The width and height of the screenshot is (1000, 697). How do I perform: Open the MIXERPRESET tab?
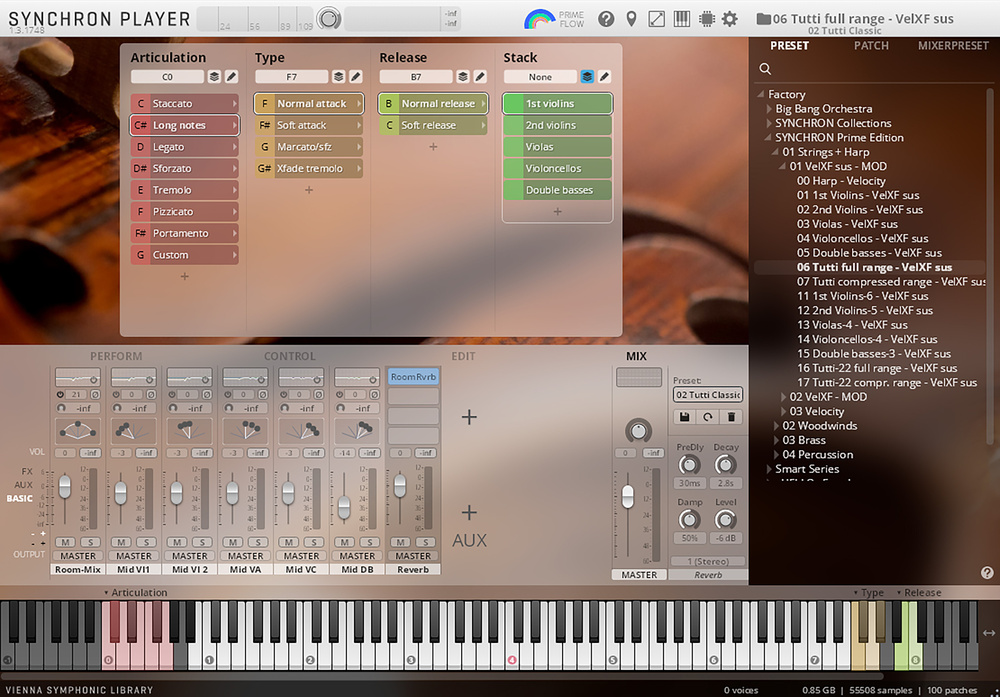[x=952, y=46]
